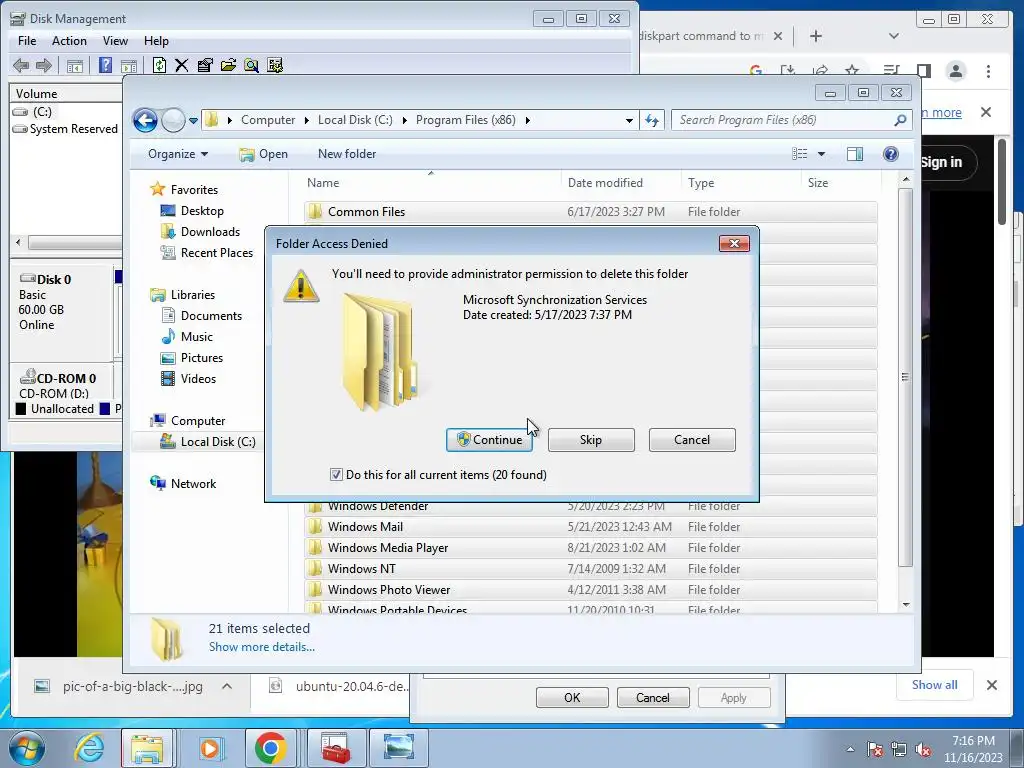This screenshot has height=768, width=1024.
Task: Click Chrome bookmark star icon
Action: point(852,70)
